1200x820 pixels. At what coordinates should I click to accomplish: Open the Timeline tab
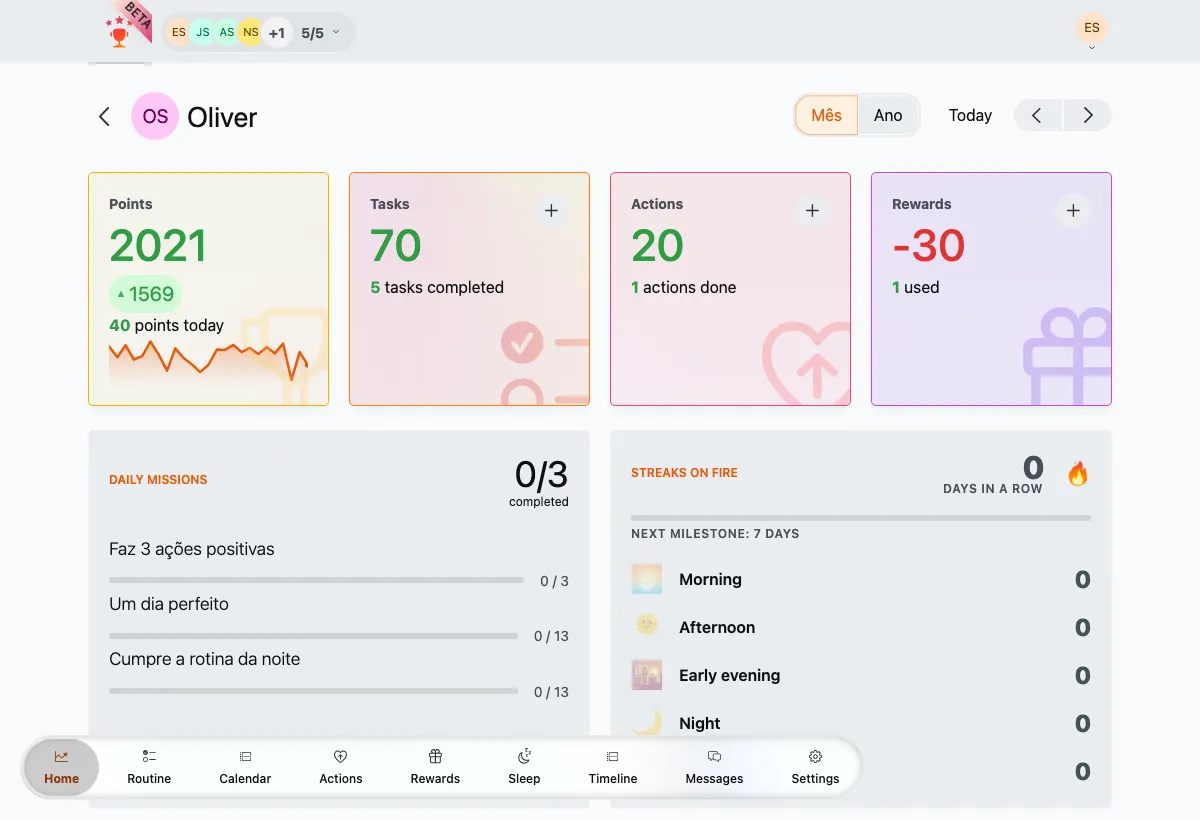coord(613,767)
